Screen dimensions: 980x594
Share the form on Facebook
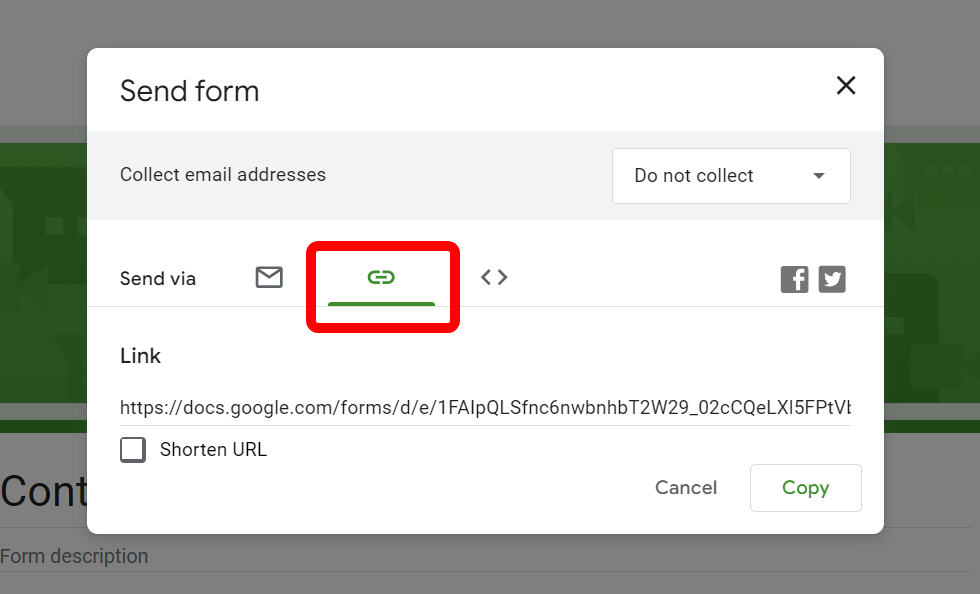[794, 279]
